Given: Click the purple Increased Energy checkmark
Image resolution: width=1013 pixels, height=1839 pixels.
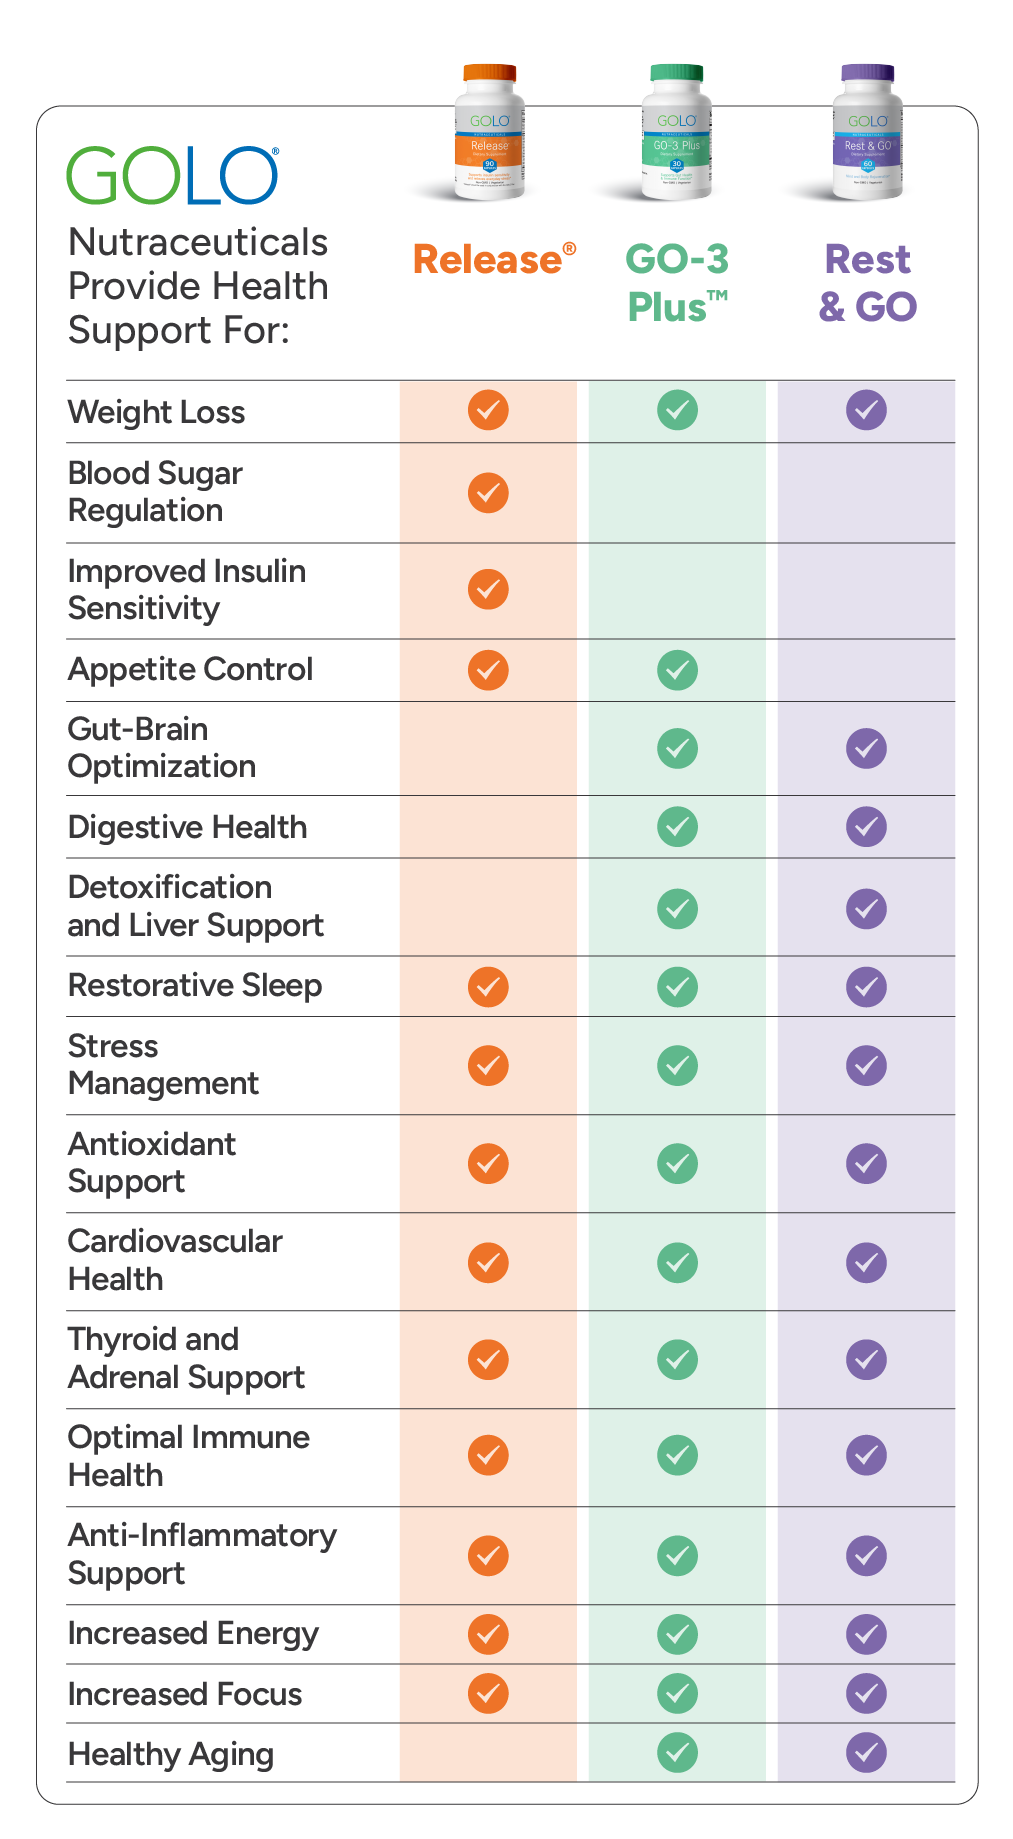Looking at the screenshot, I should 866,1634.
